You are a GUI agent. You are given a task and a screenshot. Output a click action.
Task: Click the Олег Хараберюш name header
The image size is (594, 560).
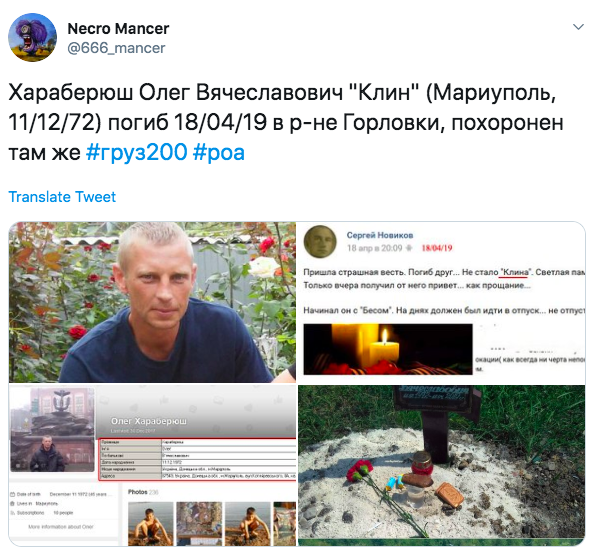(148, 421)
